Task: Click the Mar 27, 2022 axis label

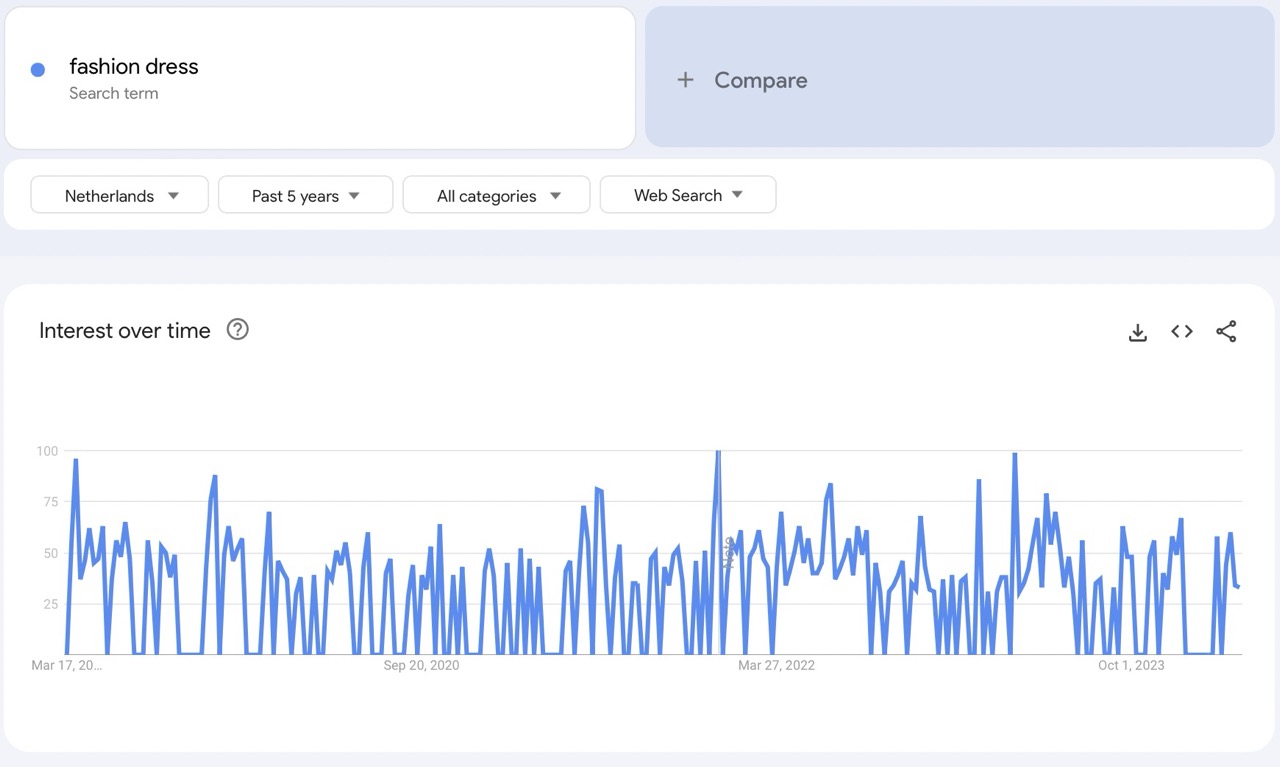Action: pos(777,665)
